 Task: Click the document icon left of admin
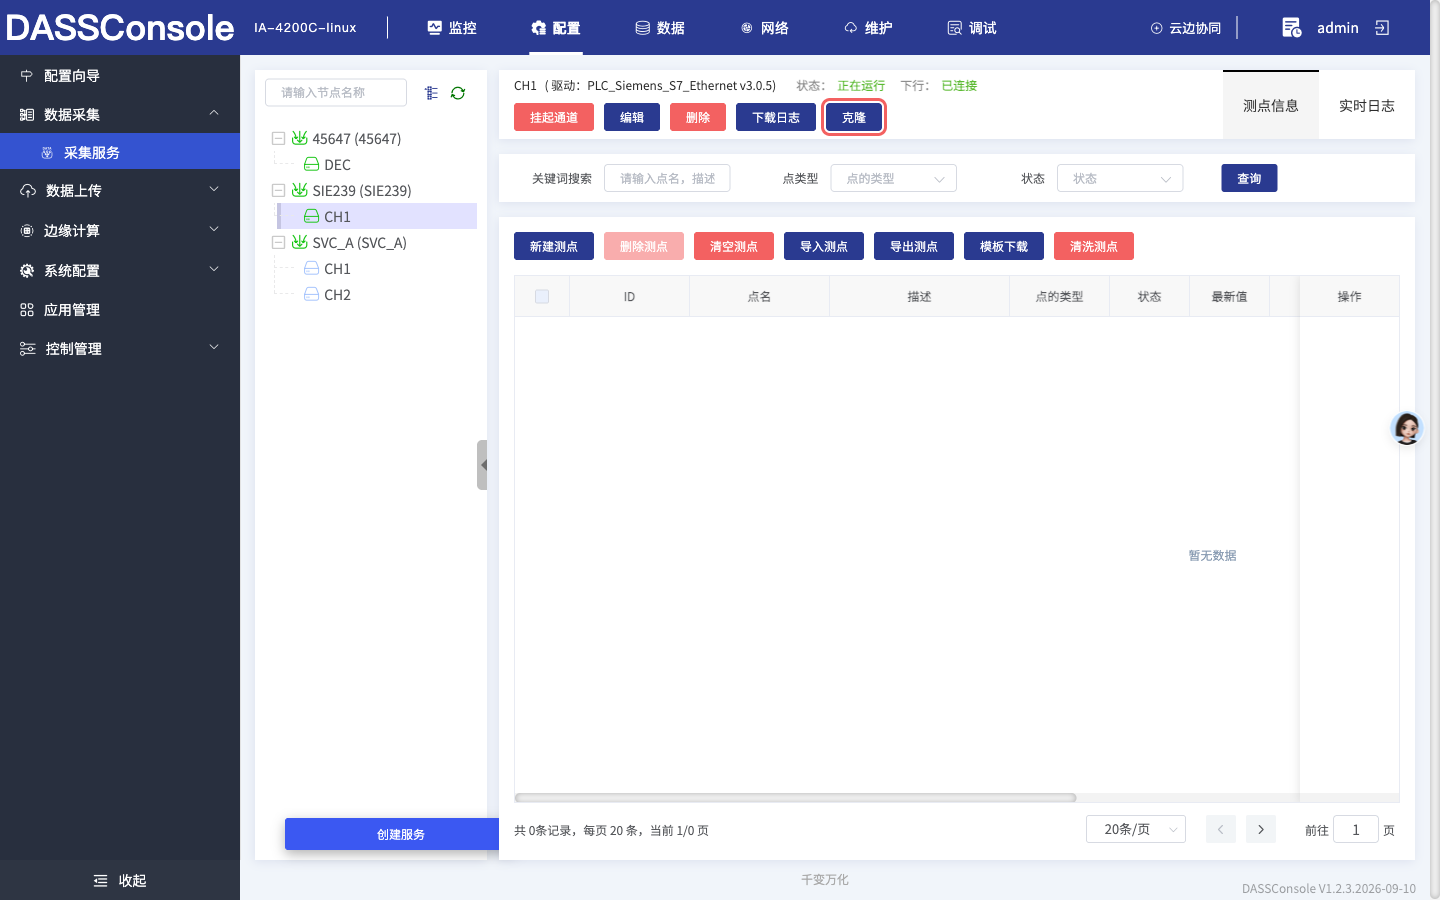[x=1291, y=28]
